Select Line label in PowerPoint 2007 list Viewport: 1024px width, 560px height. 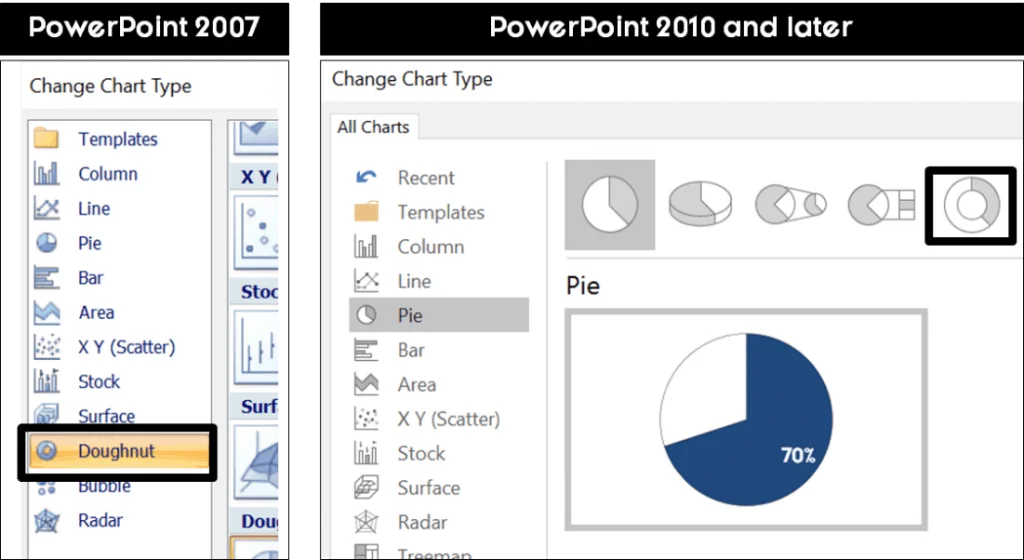click(94, 208)
